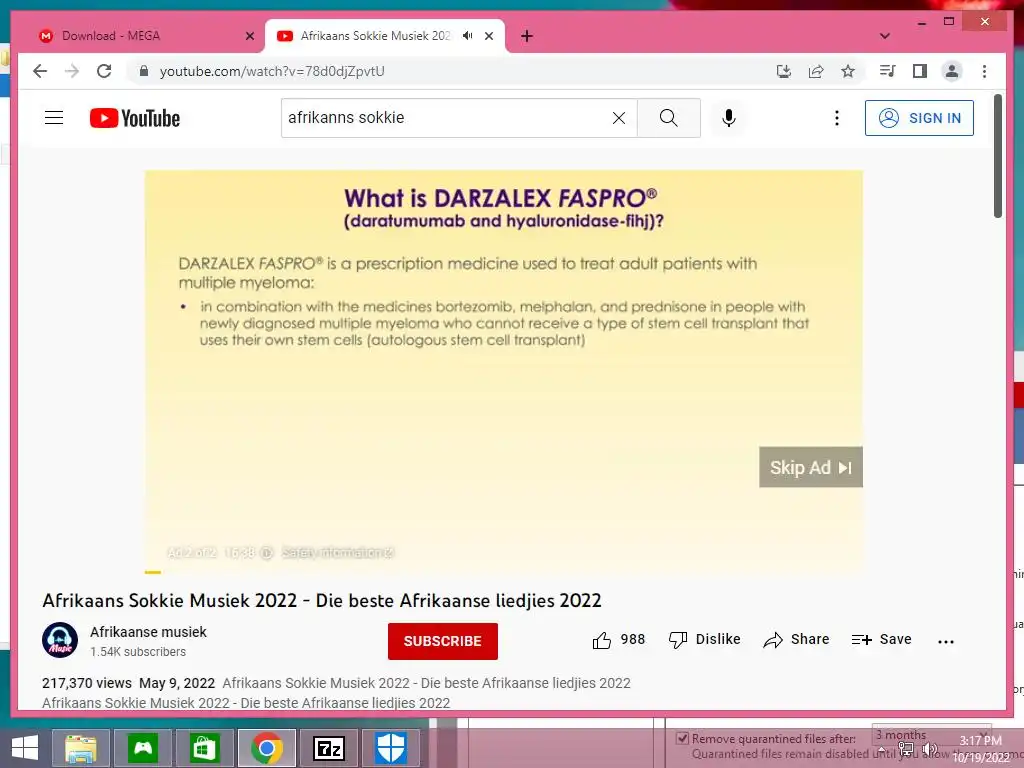The height and width of the screenshot is (768, 1024).
Task: Go forward in browser history
Action: pos(72,71)
